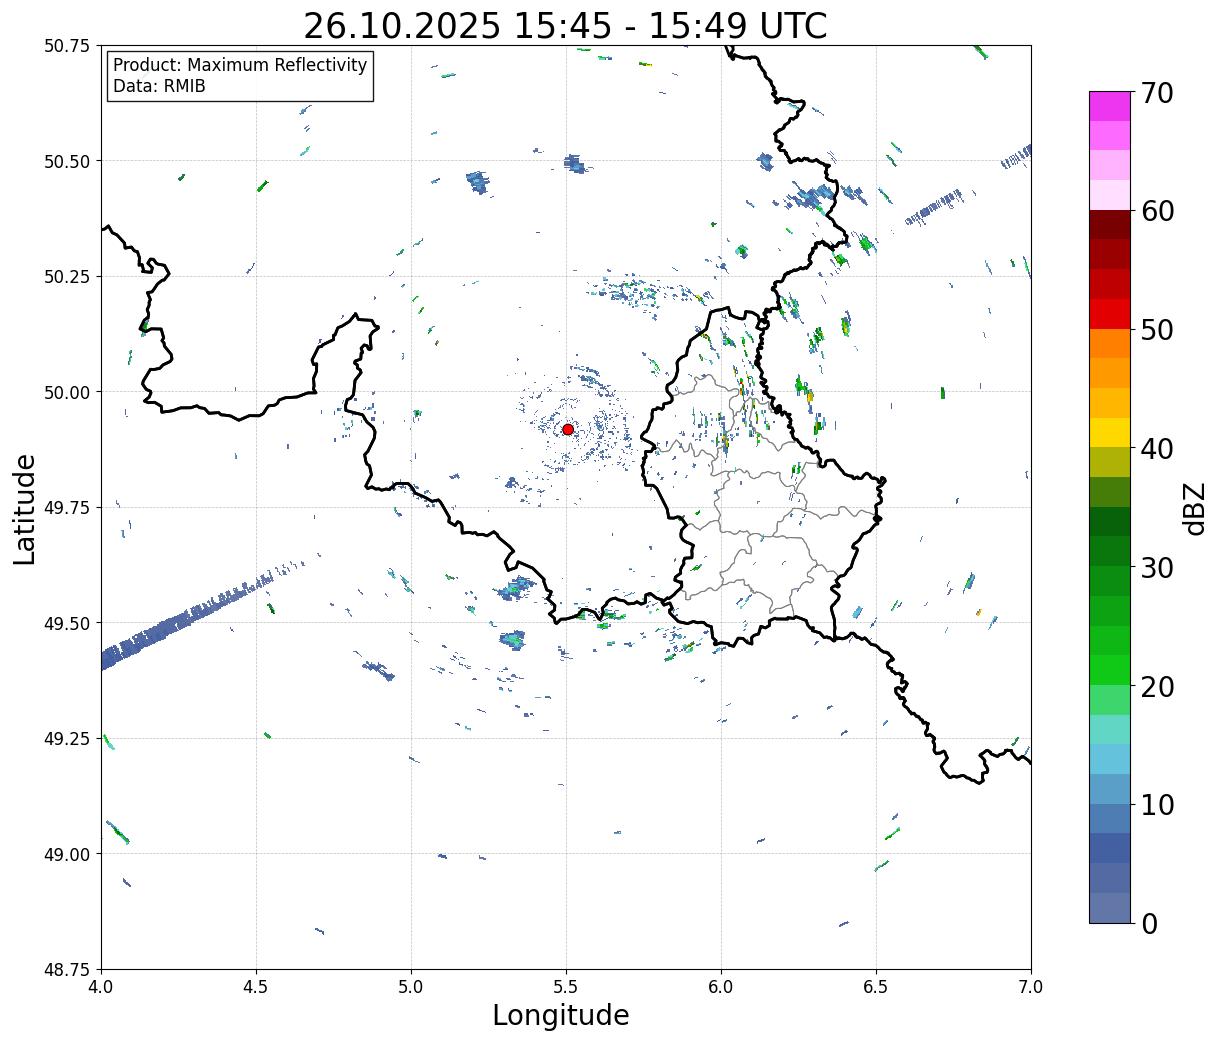Click the colorbar tick label 60

[x=1157, y=211]
